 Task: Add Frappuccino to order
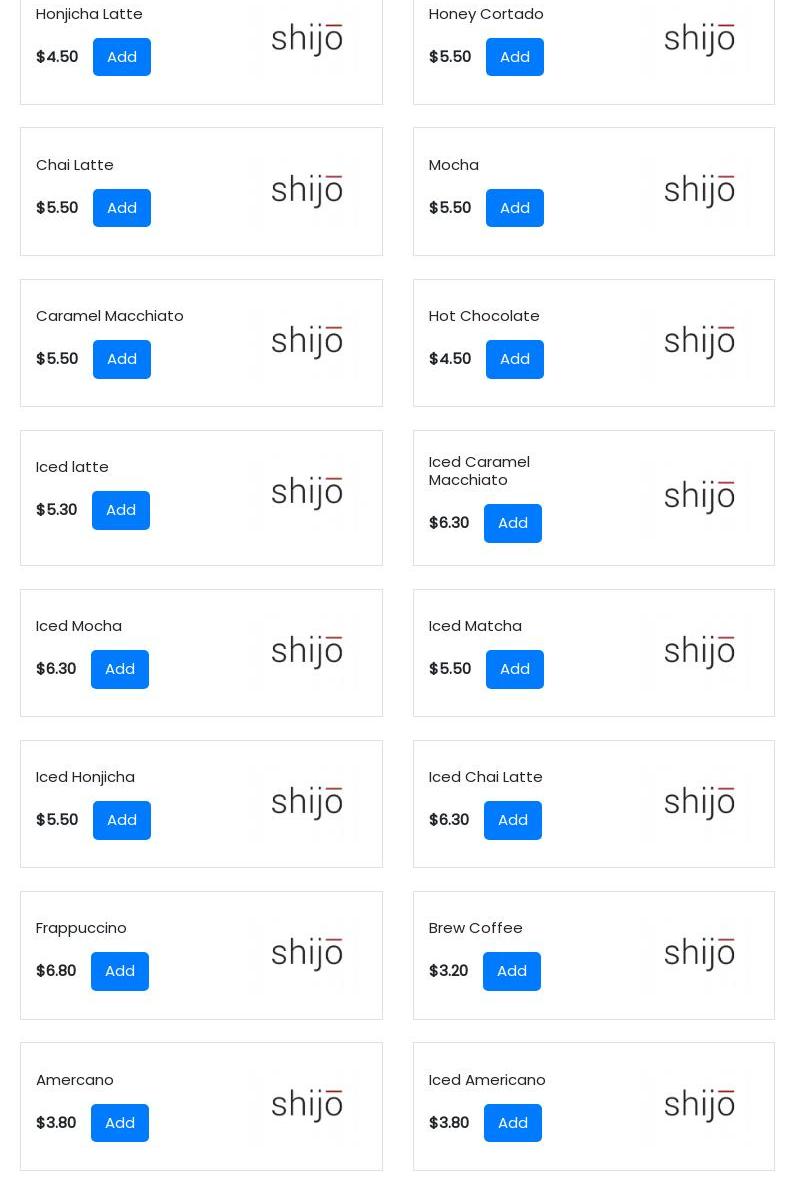click(120, 971)
